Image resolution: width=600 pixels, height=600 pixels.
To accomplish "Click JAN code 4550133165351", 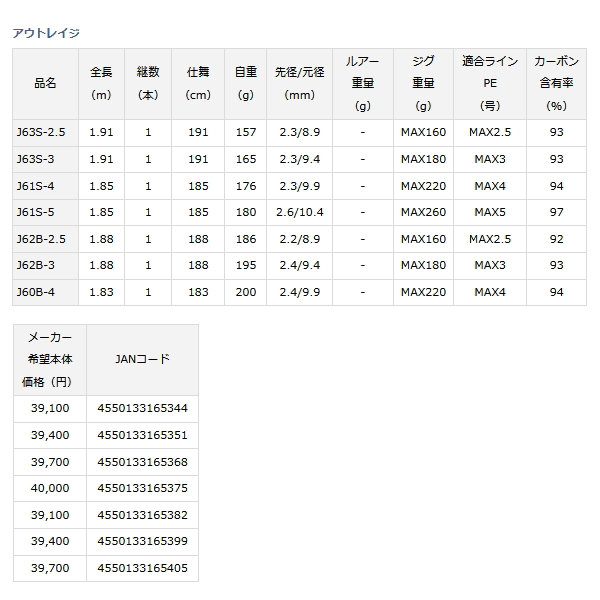I will 142,435.
